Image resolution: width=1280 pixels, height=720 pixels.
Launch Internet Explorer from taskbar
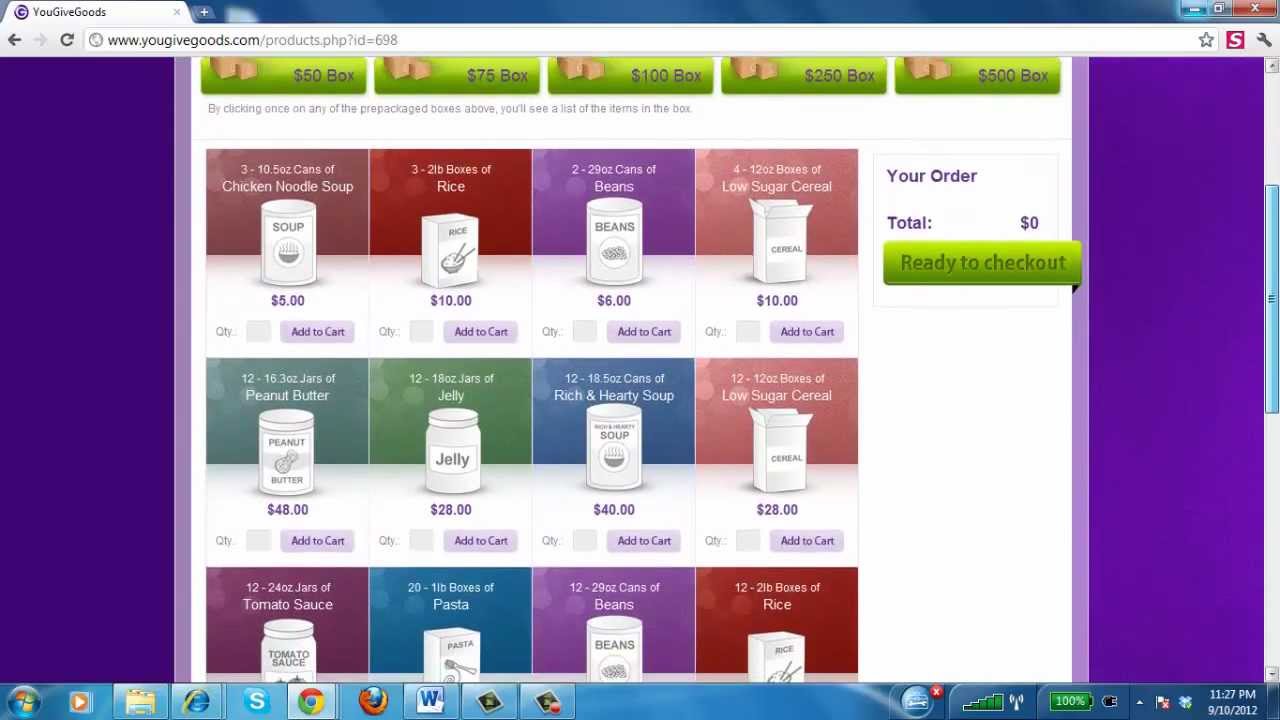[x=197, y=702]
